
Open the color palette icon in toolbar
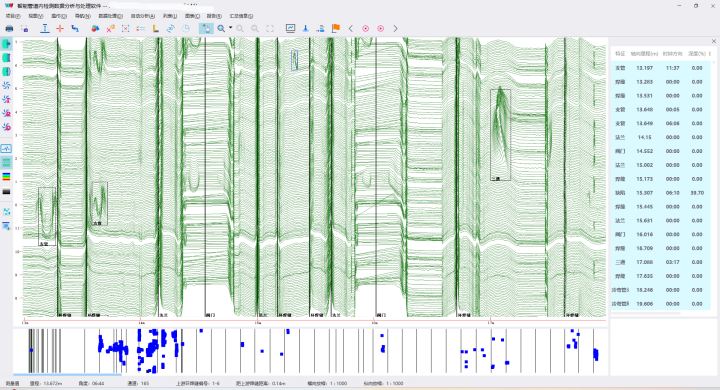(x=95, y=28)
